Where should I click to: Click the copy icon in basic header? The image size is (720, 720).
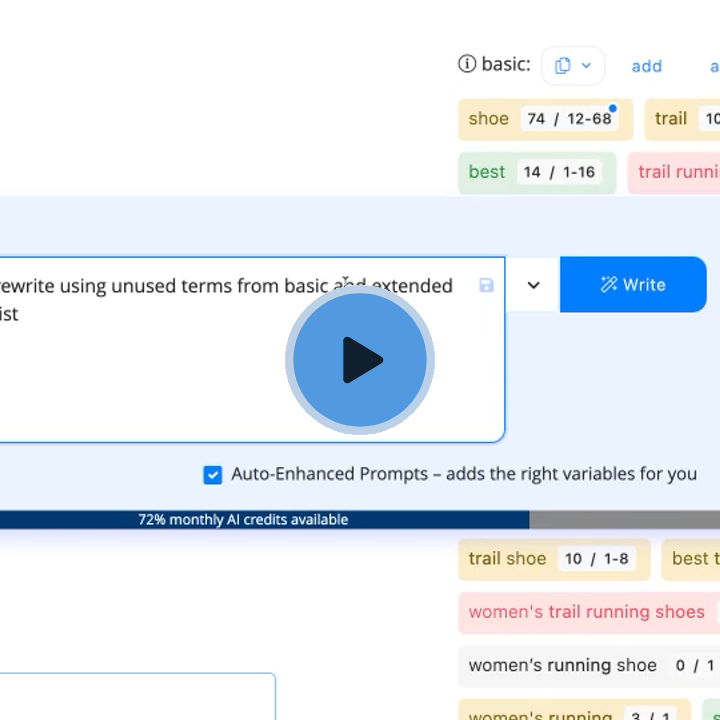(x=563, y=65)
